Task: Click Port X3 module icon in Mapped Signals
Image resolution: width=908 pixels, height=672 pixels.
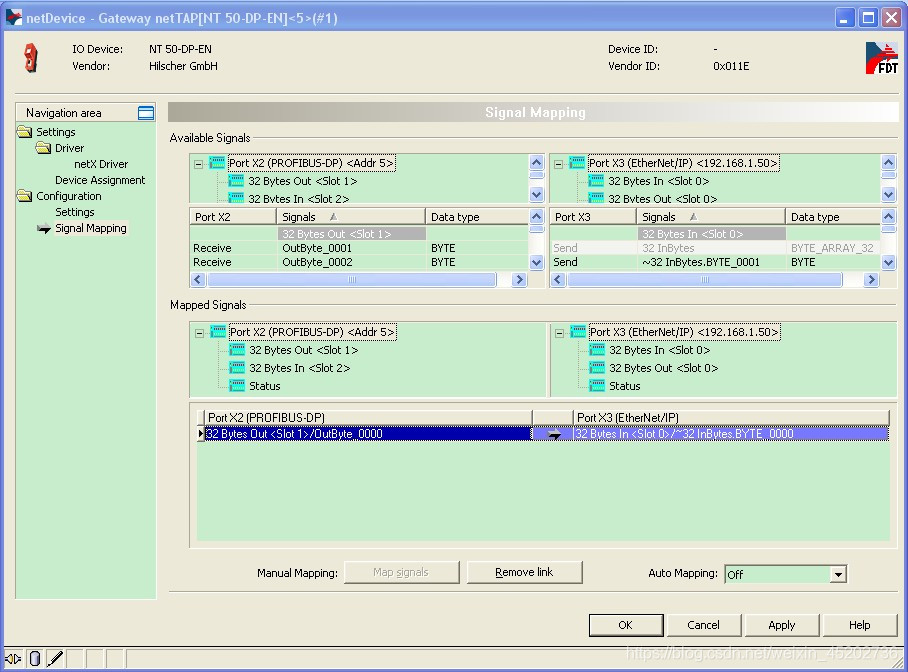Action: coord(579,332)
